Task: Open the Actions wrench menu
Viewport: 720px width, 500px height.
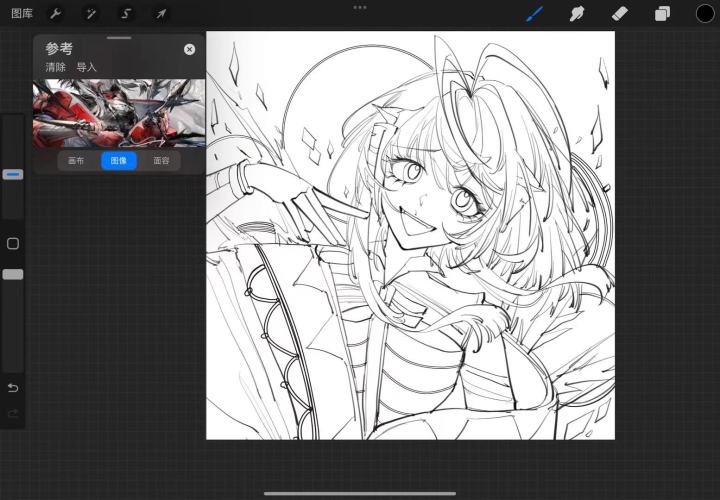Action: (56, 14)
